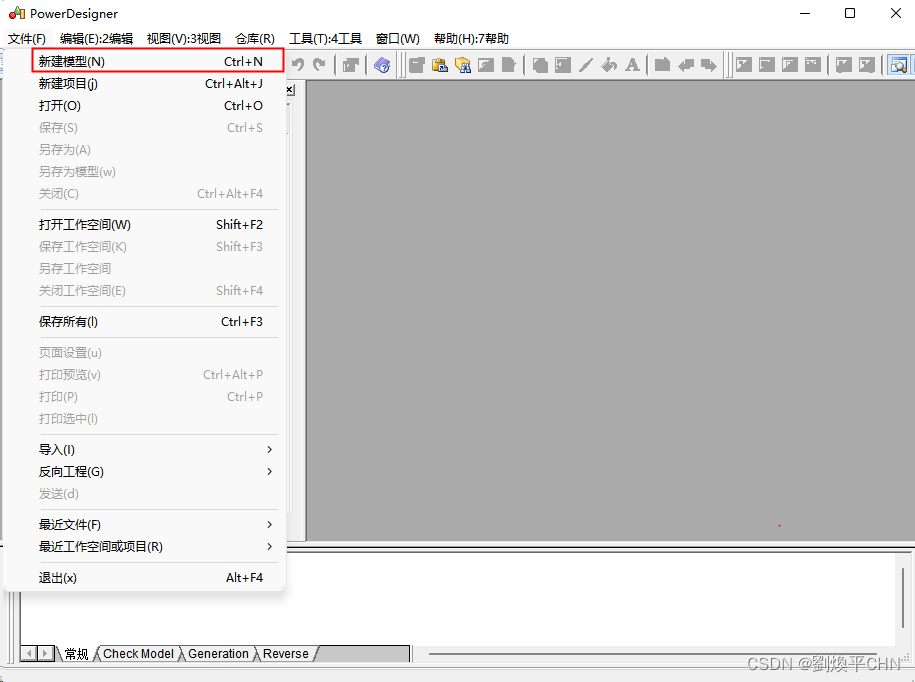Choose 打开工作空间(W) menu entry
The height and width of the screenshot is (682, 915).
(151, 225)
